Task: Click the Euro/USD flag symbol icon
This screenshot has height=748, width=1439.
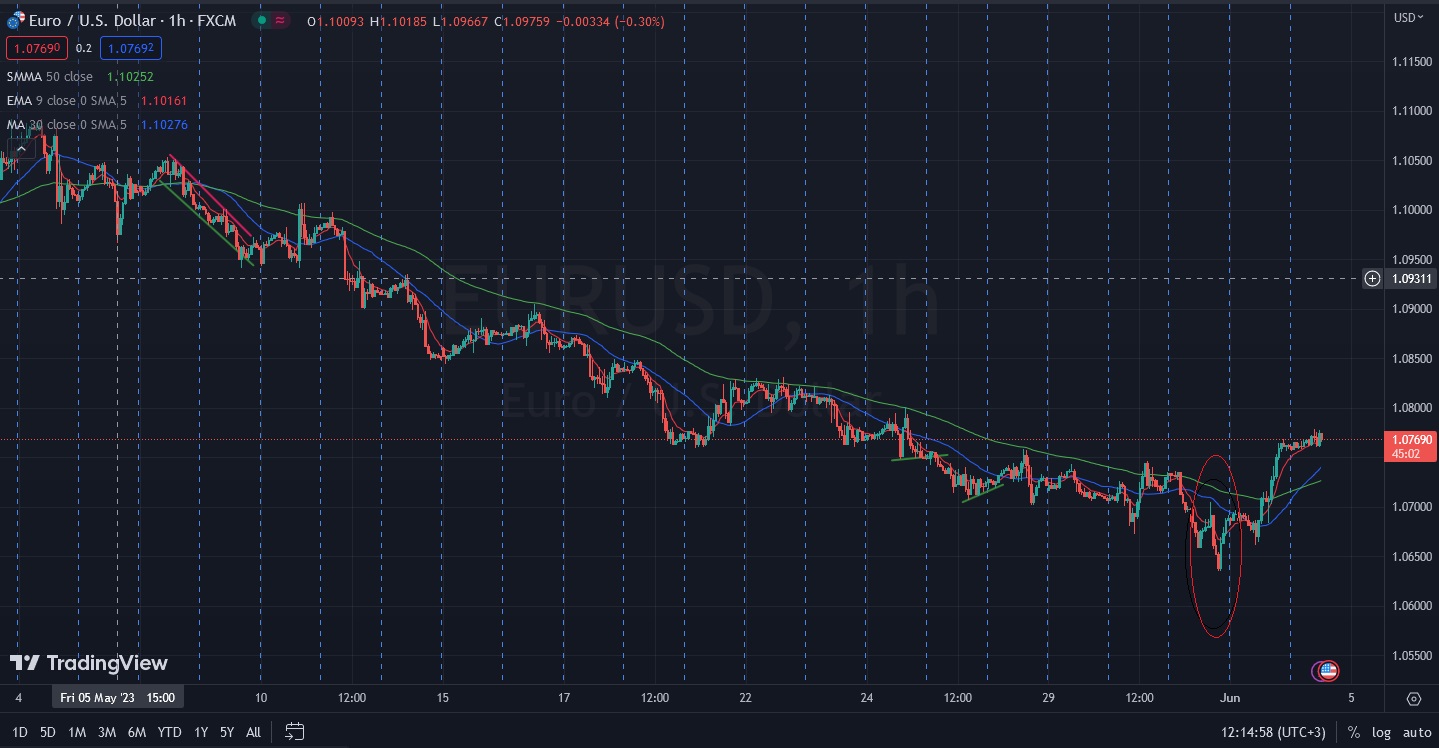Action: pyautogui.click(x=15, y=20)
